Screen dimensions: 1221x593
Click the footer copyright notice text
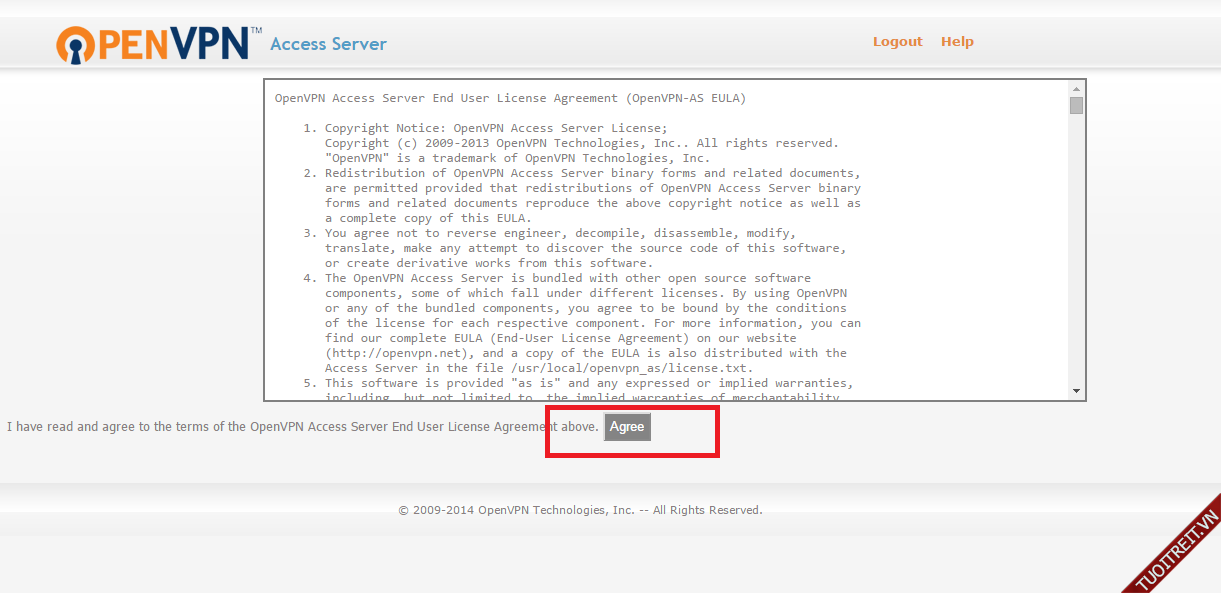click(580, 510)
